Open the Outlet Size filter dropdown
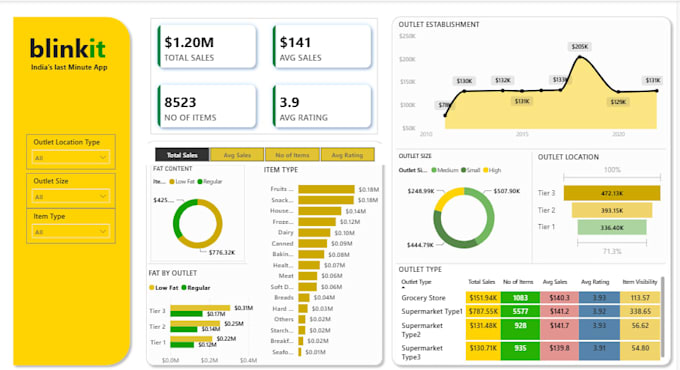This screenshot has height=370, width=680. point(71,197)
